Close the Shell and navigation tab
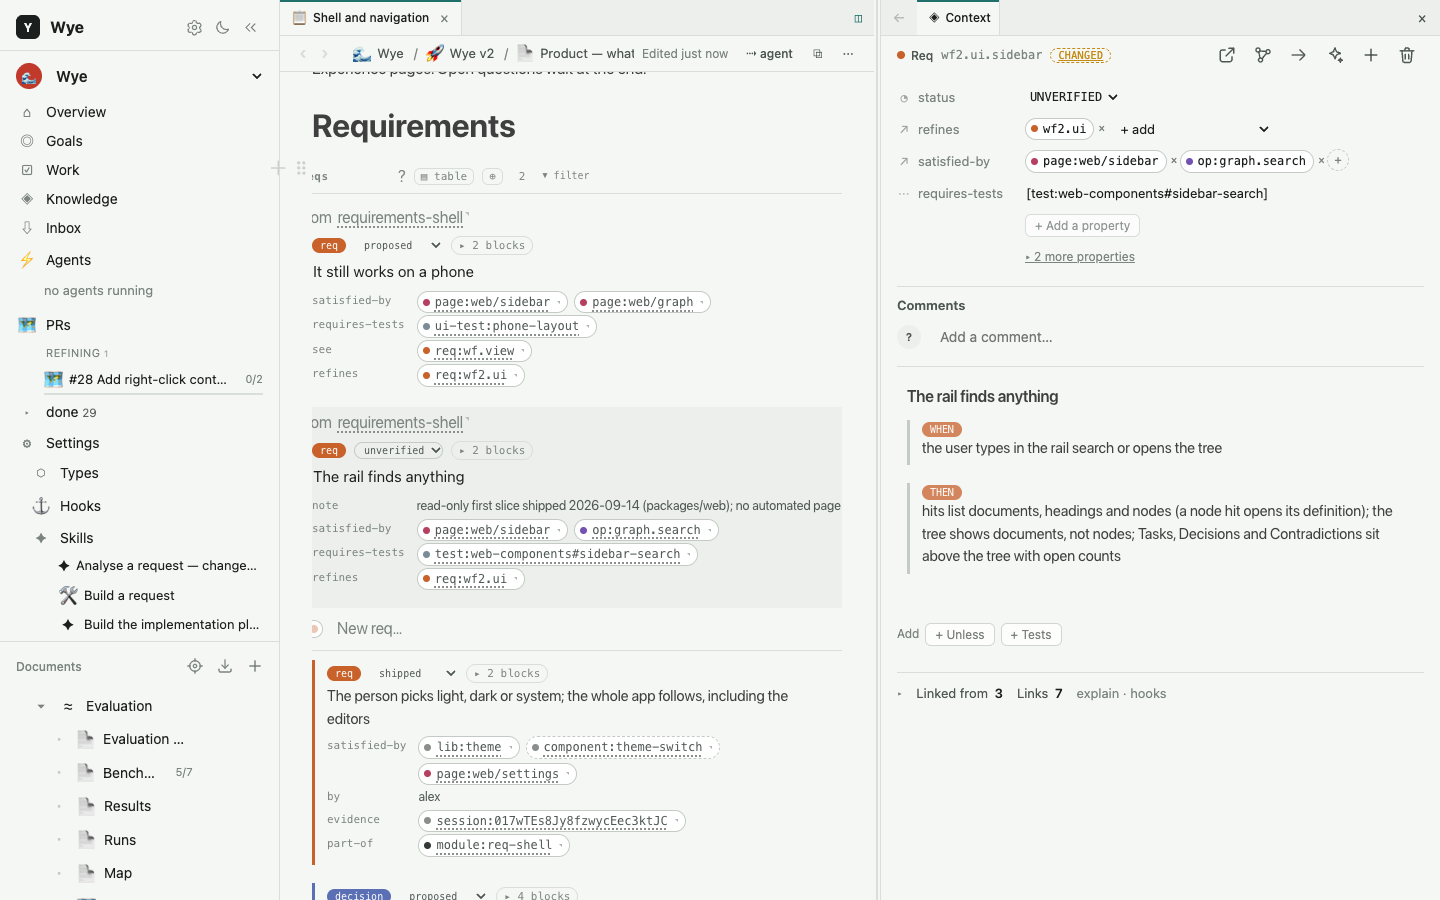Image resolution: width=1440 pixels, height=900 pixels. 444,18
